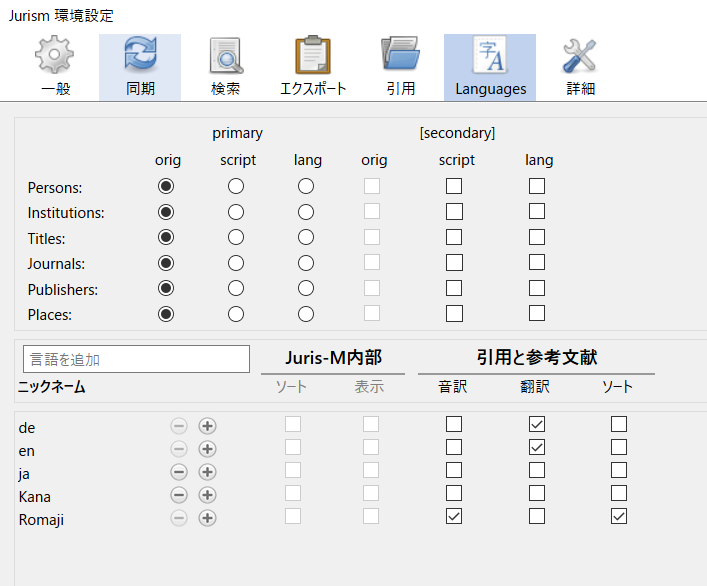Select primary orig for Persons
The height and width of the screenshot is (586, 707).
(166, 186)
